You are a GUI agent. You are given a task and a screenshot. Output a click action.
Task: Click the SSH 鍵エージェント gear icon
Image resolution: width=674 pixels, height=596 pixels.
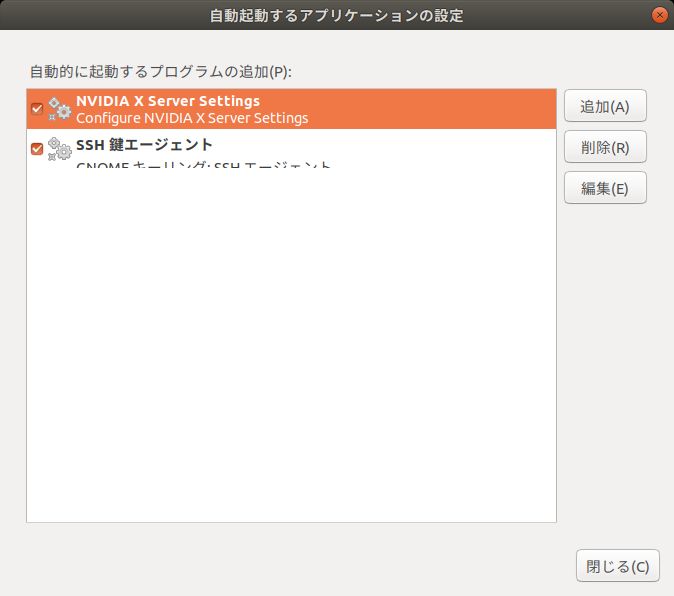point(59,149)
